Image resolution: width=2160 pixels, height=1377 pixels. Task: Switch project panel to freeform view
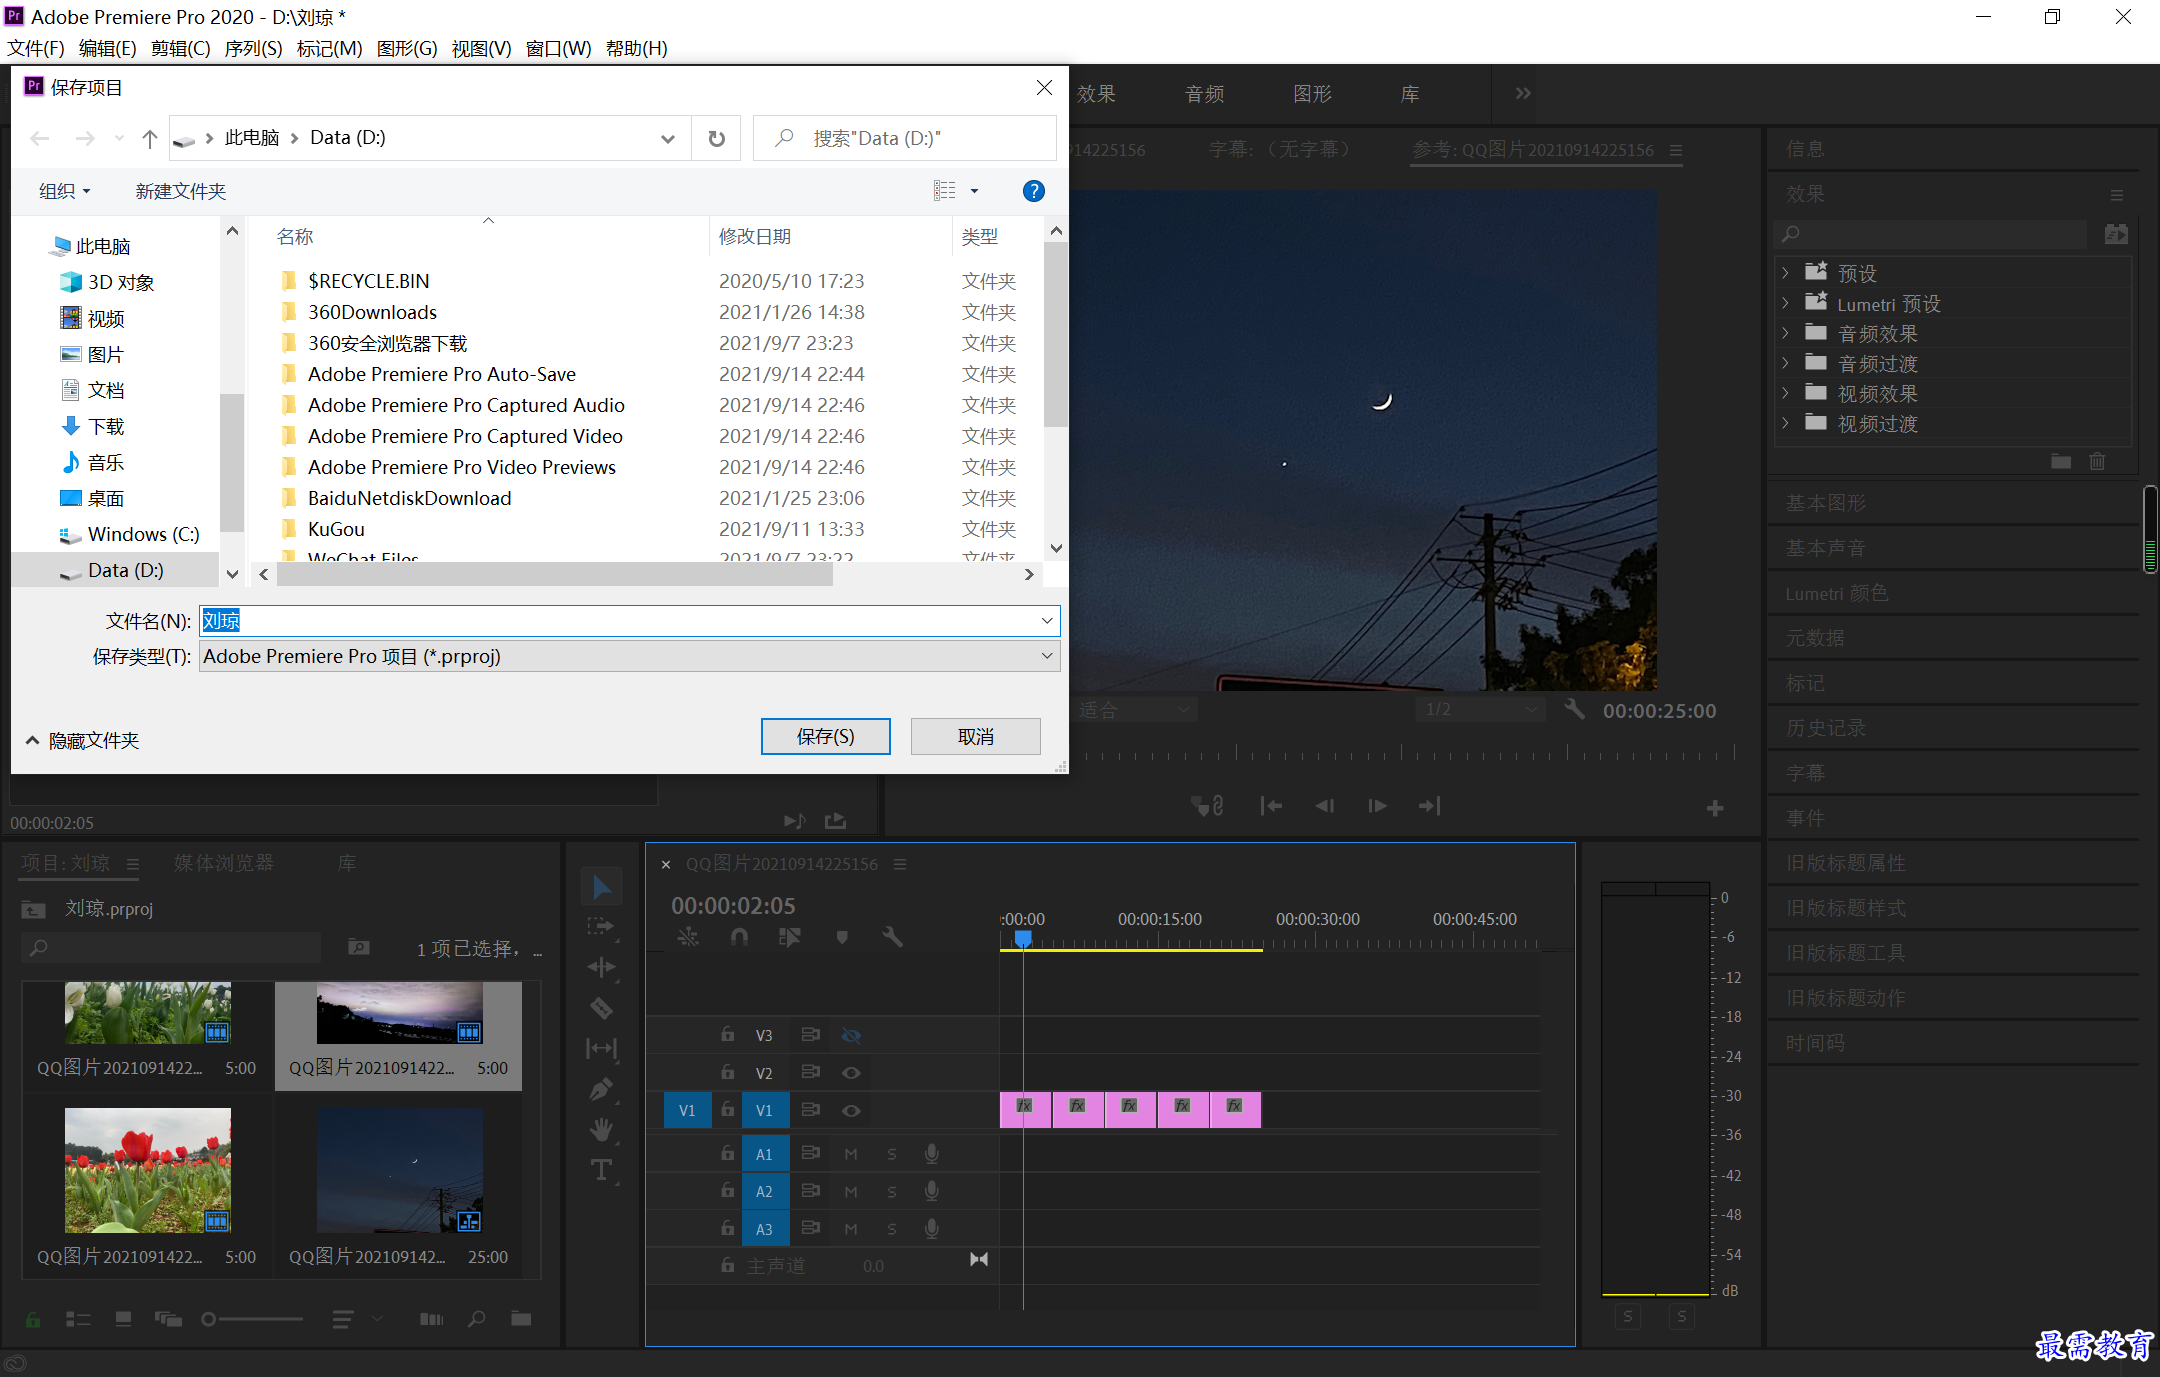168,1319
